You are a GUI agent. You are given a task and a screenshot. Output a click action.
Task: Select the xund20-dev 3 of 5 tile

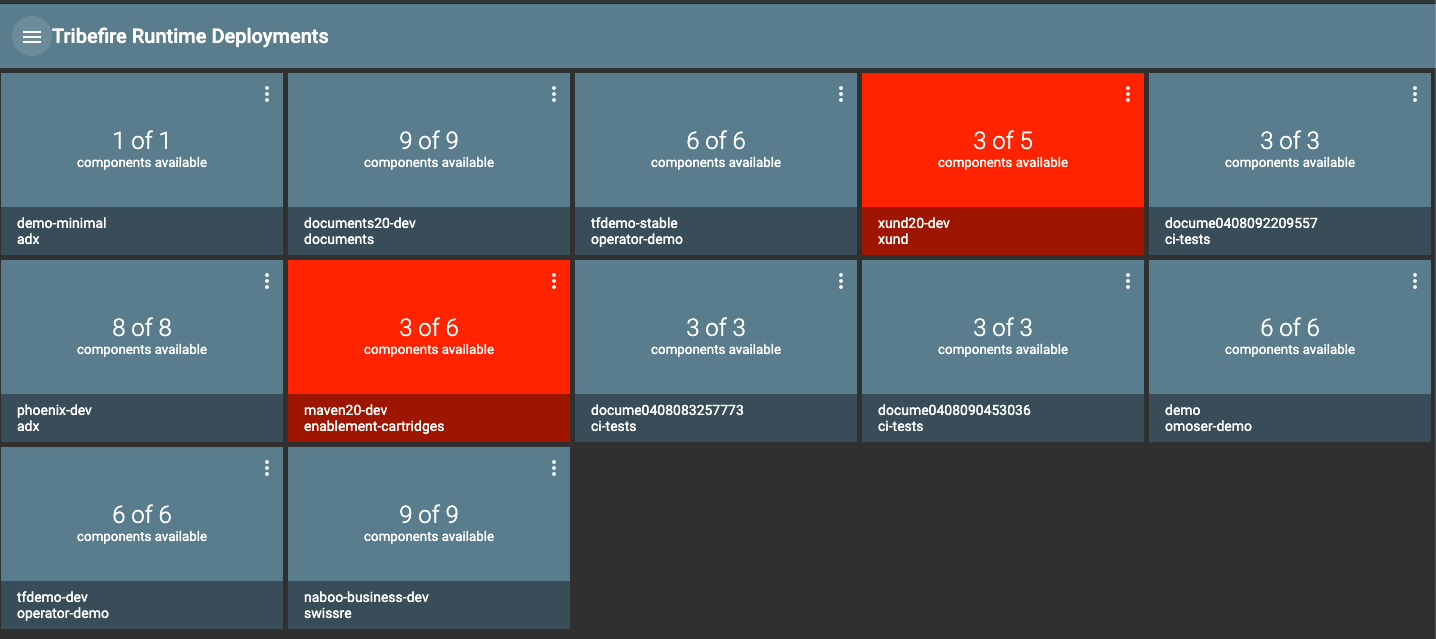click(x=1002, y=148)
